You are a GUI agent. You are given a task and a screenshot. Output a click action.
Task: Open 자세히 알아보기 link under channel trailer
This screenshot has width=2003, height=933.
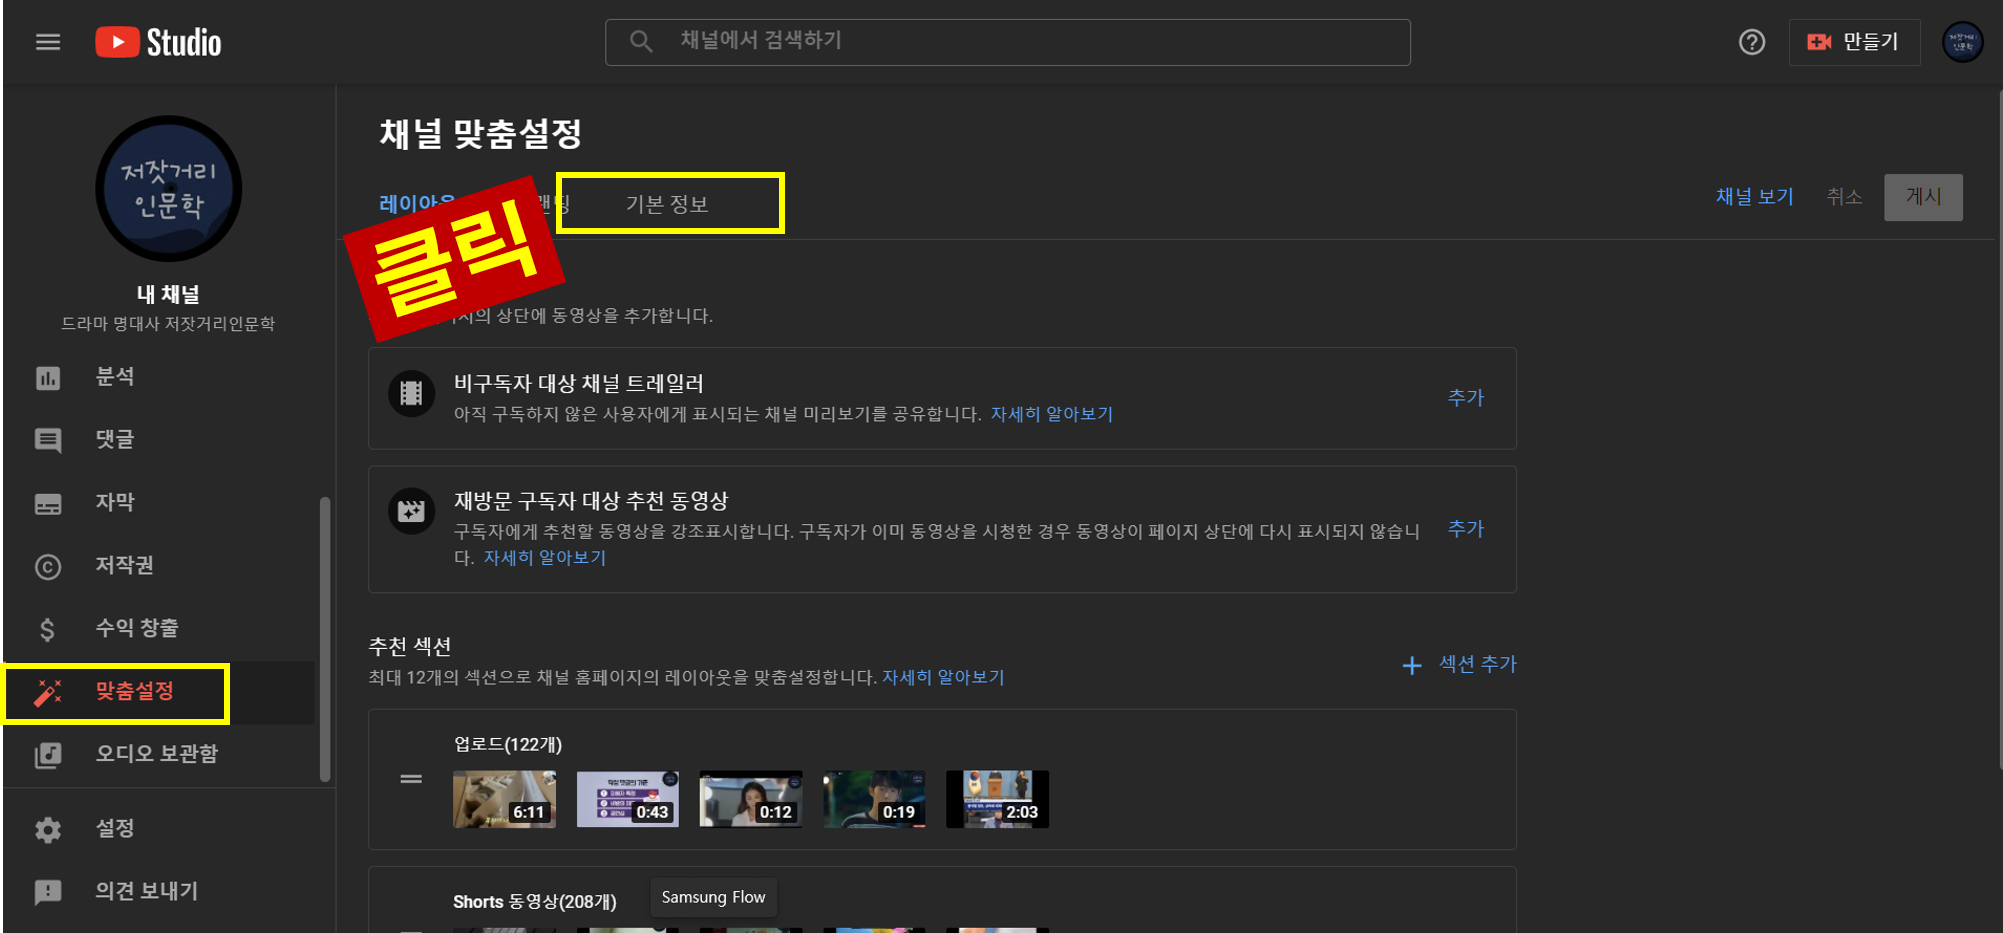tap(1051, 414)
